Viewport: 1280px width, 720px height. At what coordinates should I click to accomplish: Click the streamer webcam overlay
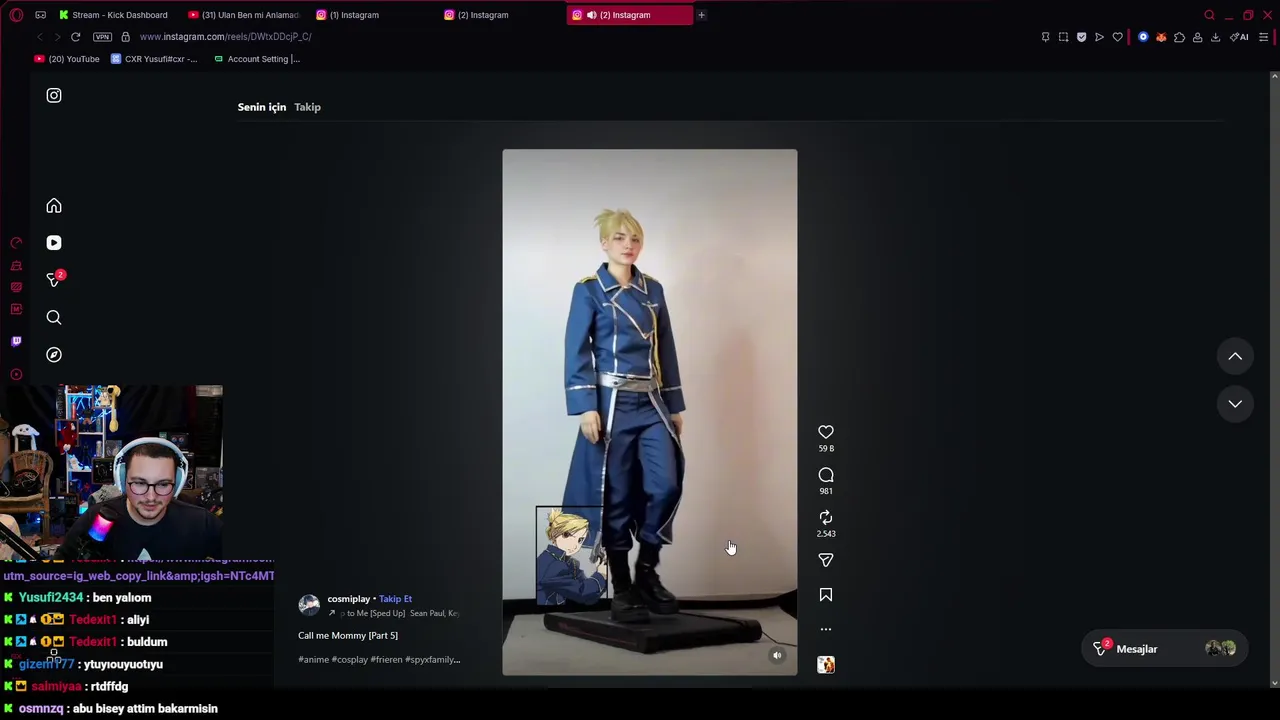coord(111,472)
